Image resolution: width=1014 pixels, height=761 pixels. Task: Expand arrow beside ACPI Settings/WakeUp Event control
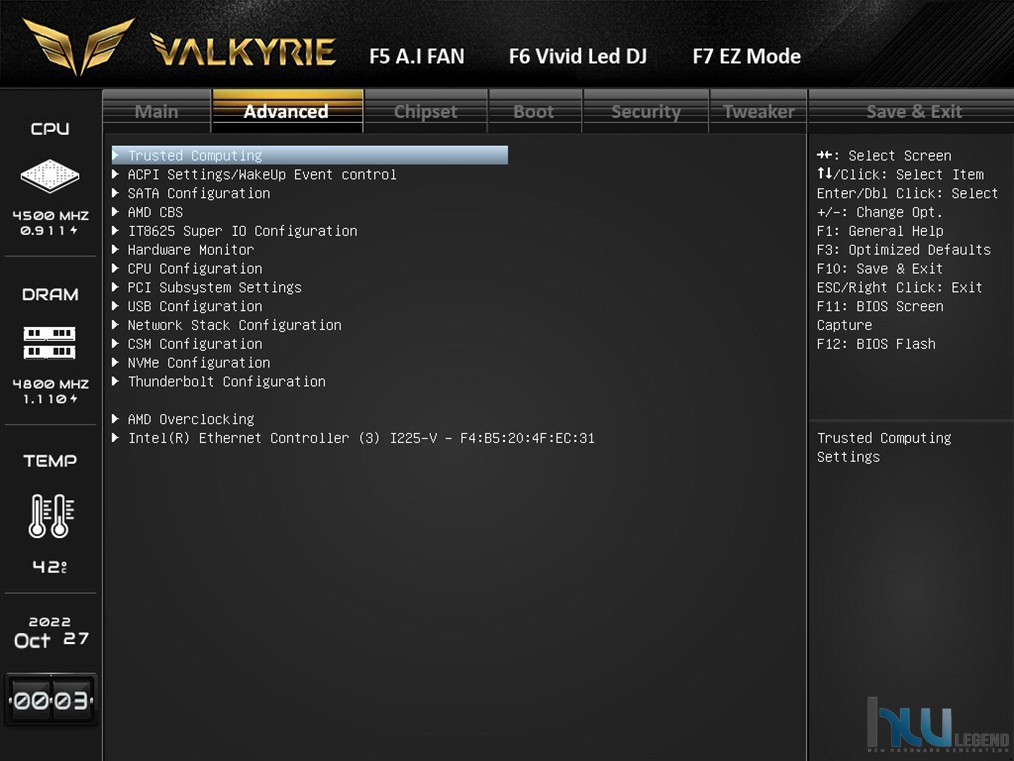coord(116,174)
